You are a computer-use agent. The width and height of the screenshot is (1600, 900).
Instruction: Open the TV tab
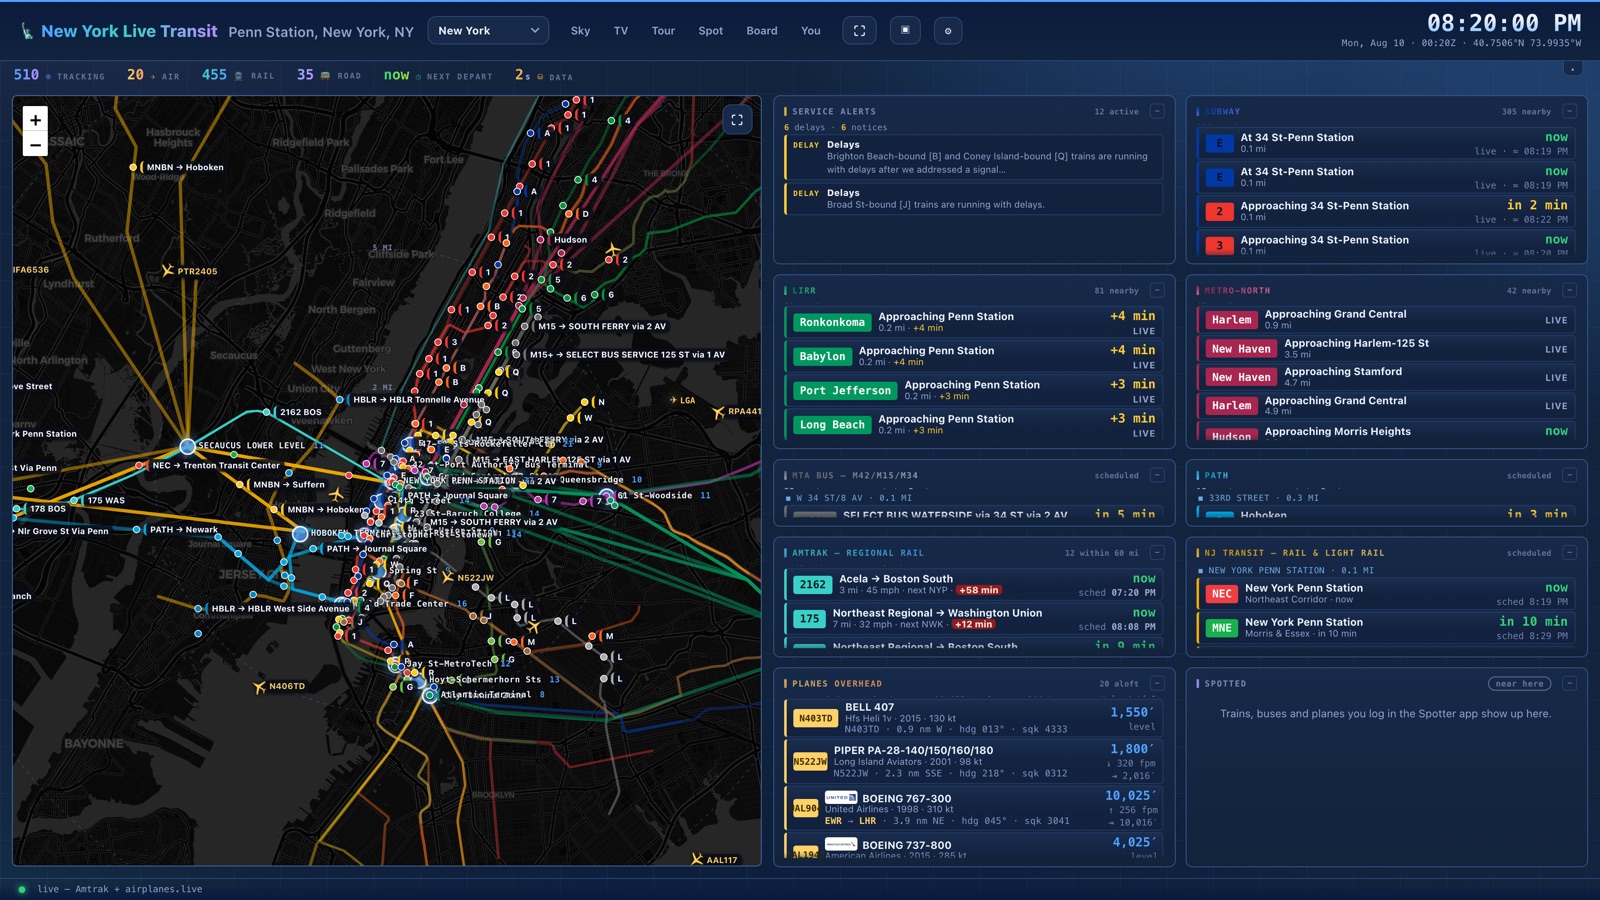(621, 31)
